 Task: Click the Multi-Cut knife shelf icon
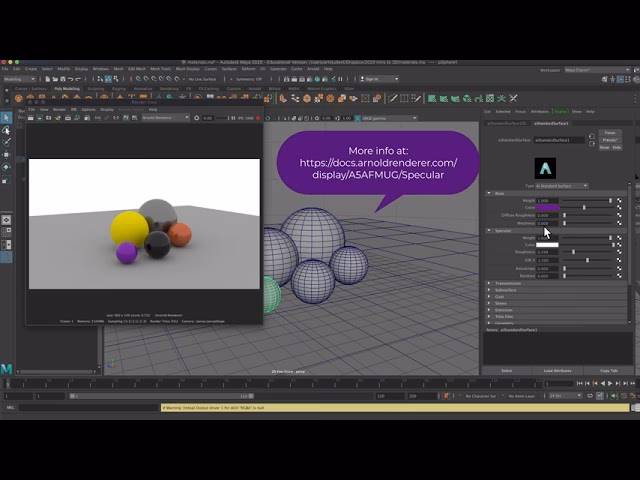point(393,98)
